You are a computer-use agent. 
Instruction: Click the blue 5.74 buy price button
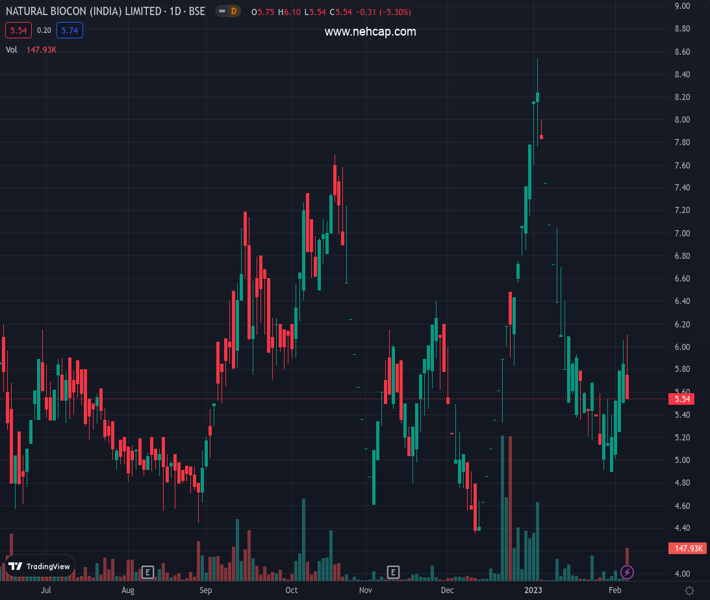point(69,31)
